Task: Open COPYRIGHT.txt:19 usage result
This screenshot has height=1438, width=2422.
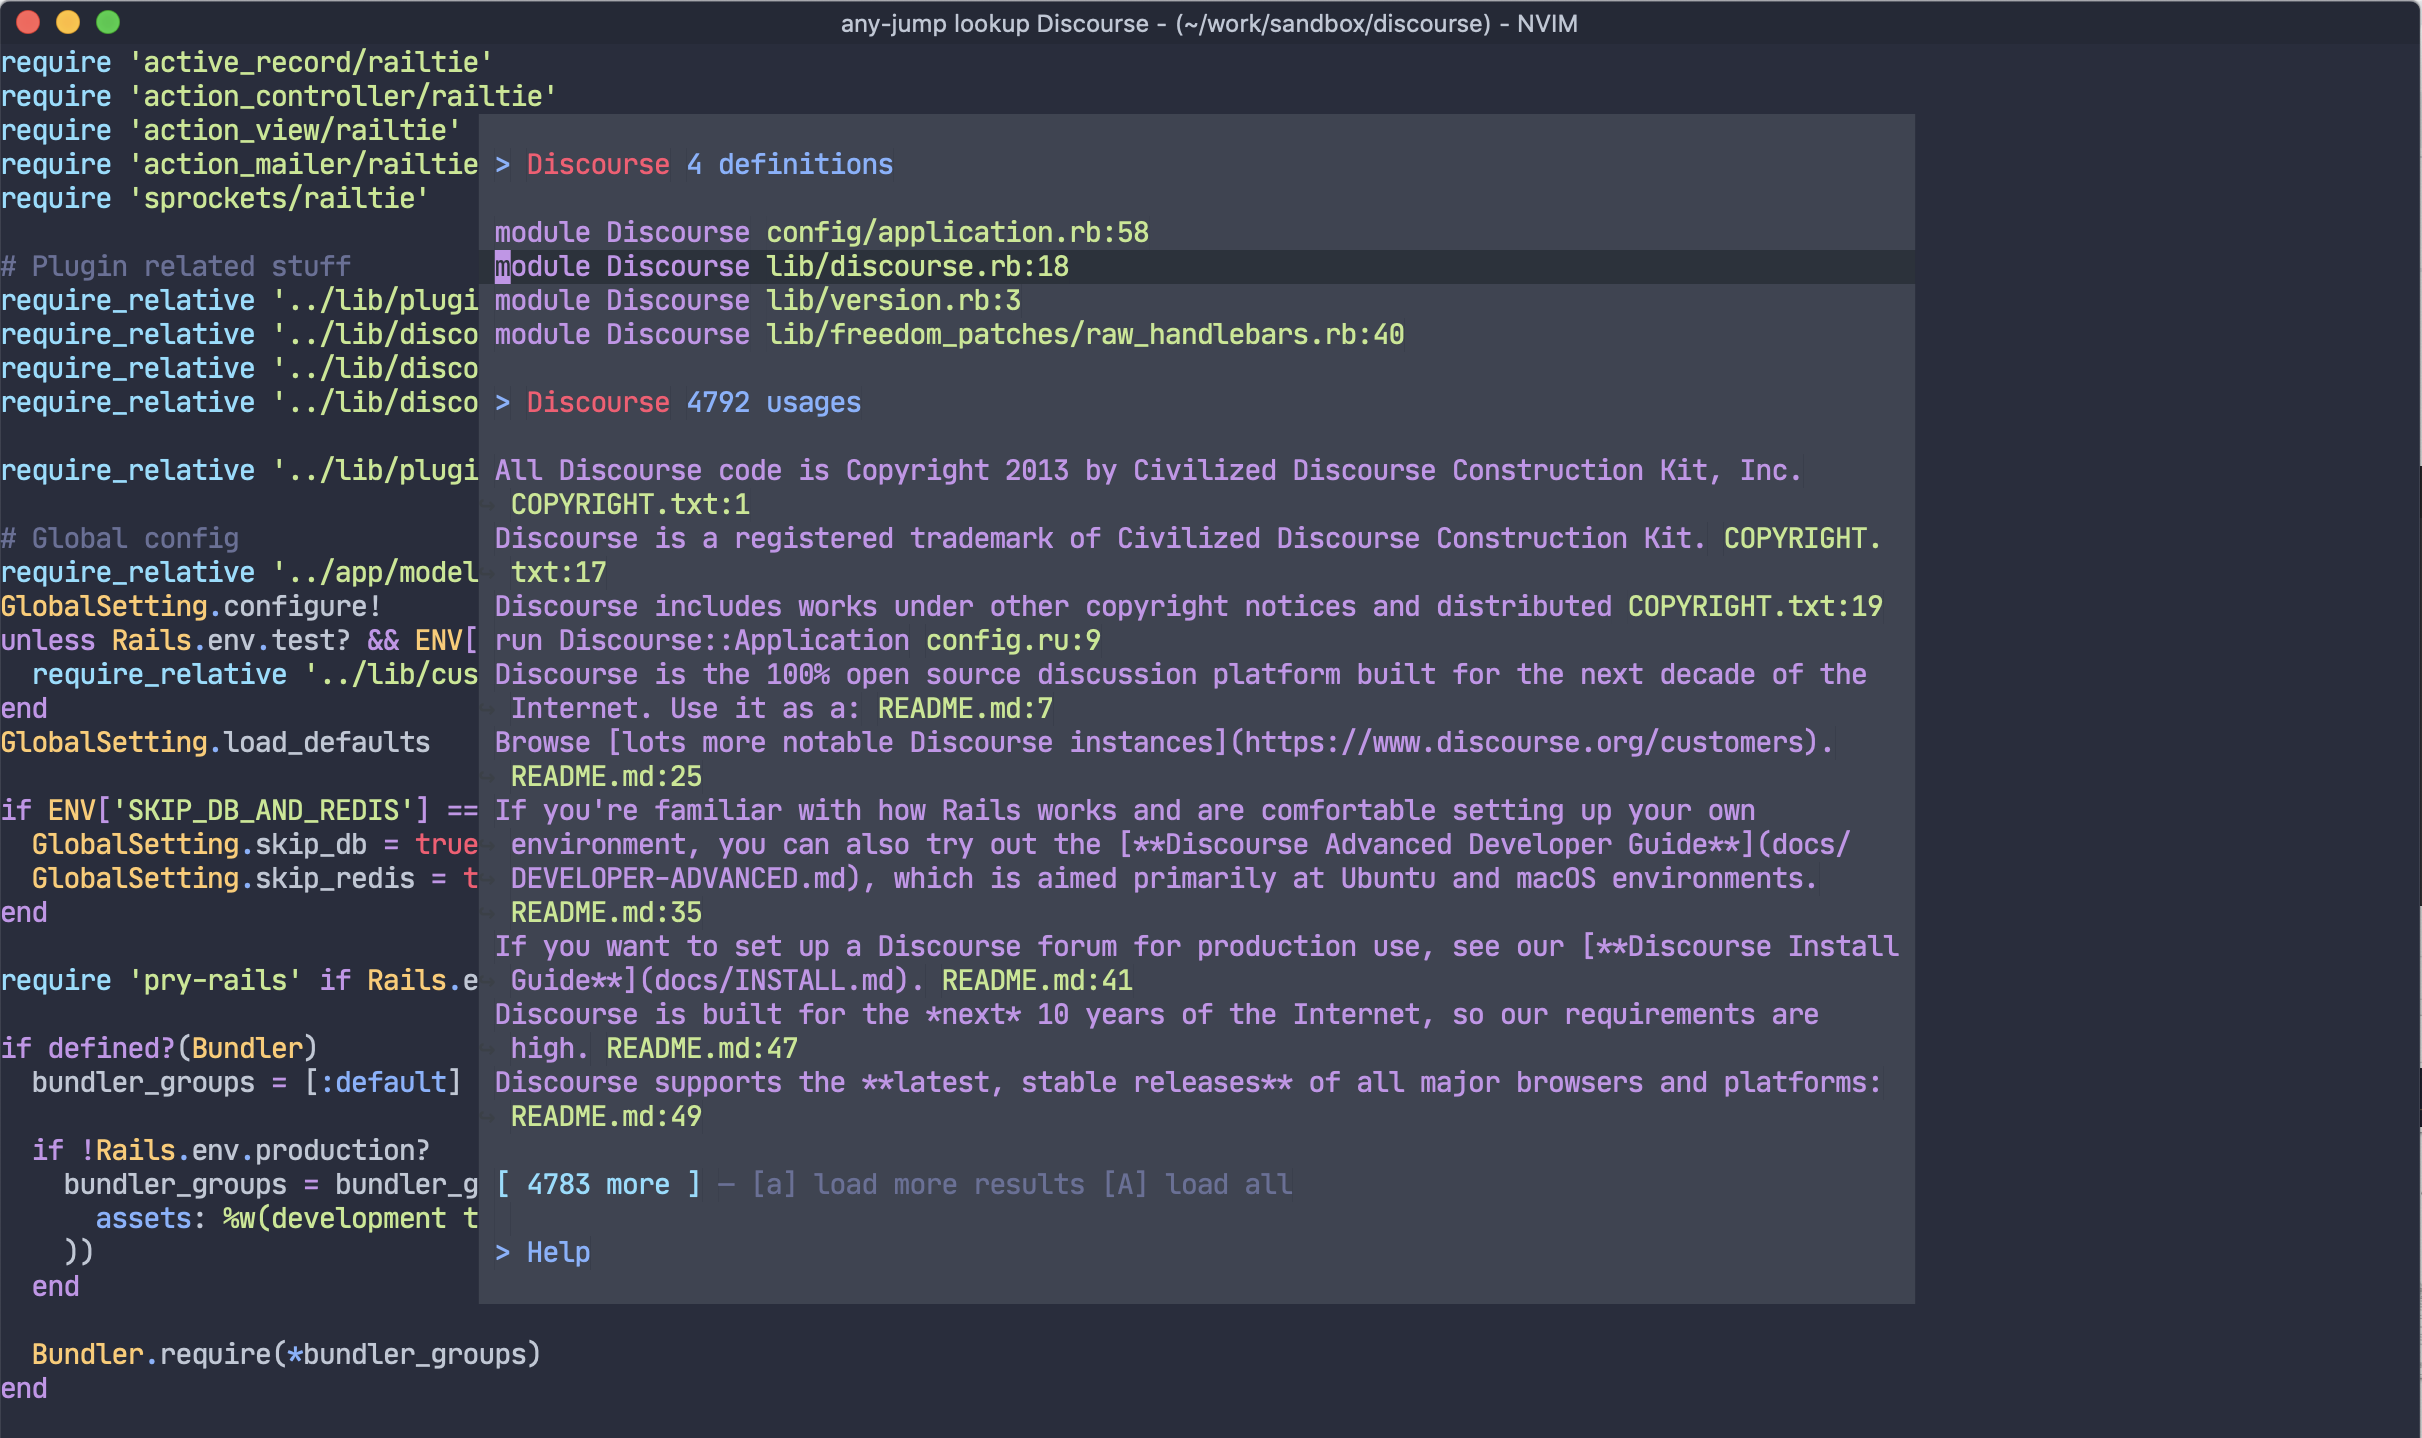Action: coord(1754,606)
